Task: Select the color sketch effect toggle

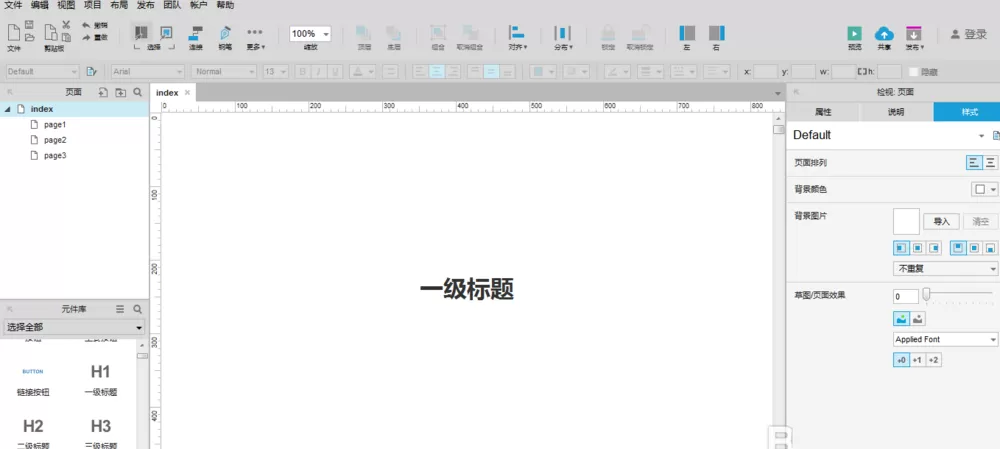Action: pos(901,318)
